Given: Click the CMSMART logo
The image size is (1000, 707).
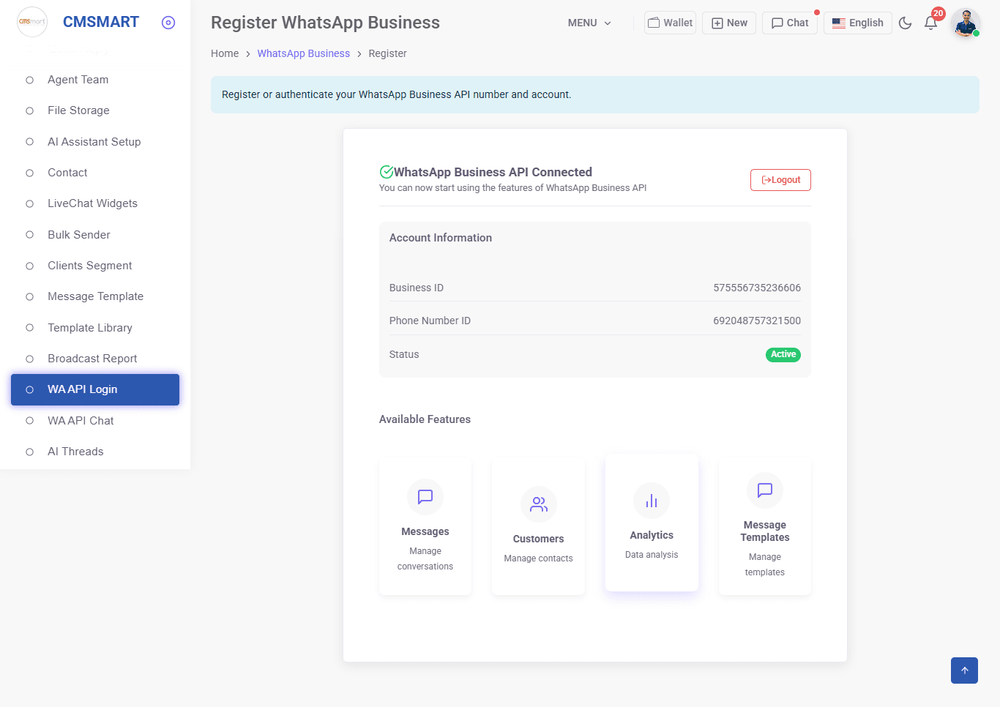Looking at the screenshot, I should pos(32,22).
